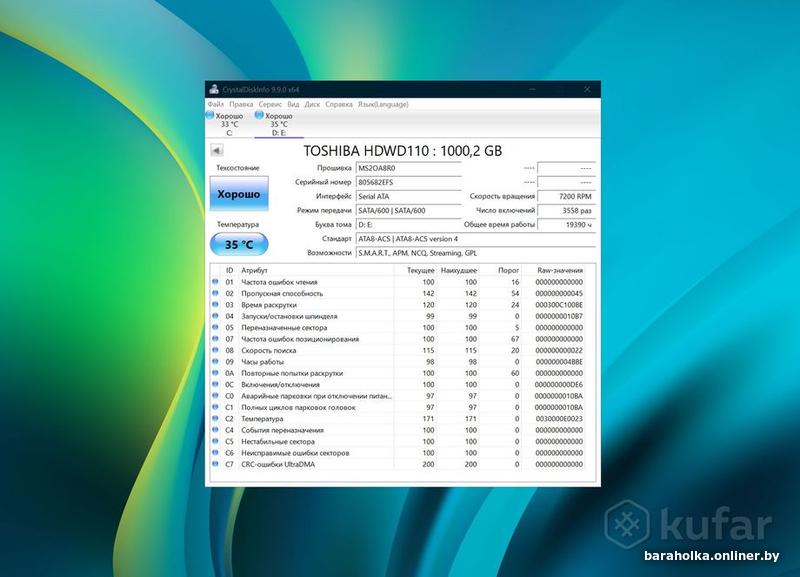Click the previous disk arrow button
This screenshot has height=577, width=800.
(216, 150)
